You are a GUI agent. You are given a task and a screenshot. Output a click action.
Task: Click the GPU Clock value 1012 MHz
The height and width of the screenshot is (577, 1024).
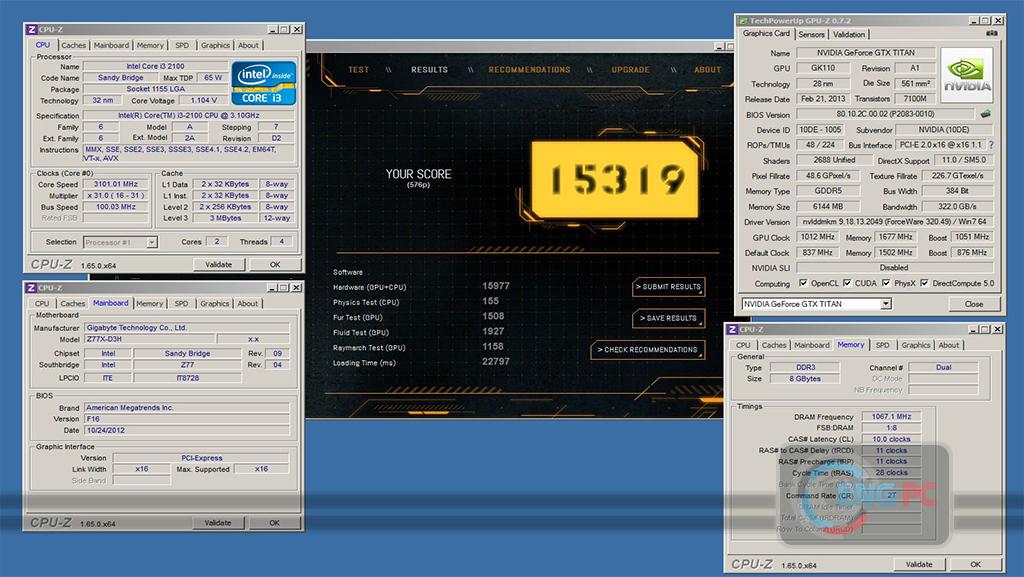click(x=818, y=237)
